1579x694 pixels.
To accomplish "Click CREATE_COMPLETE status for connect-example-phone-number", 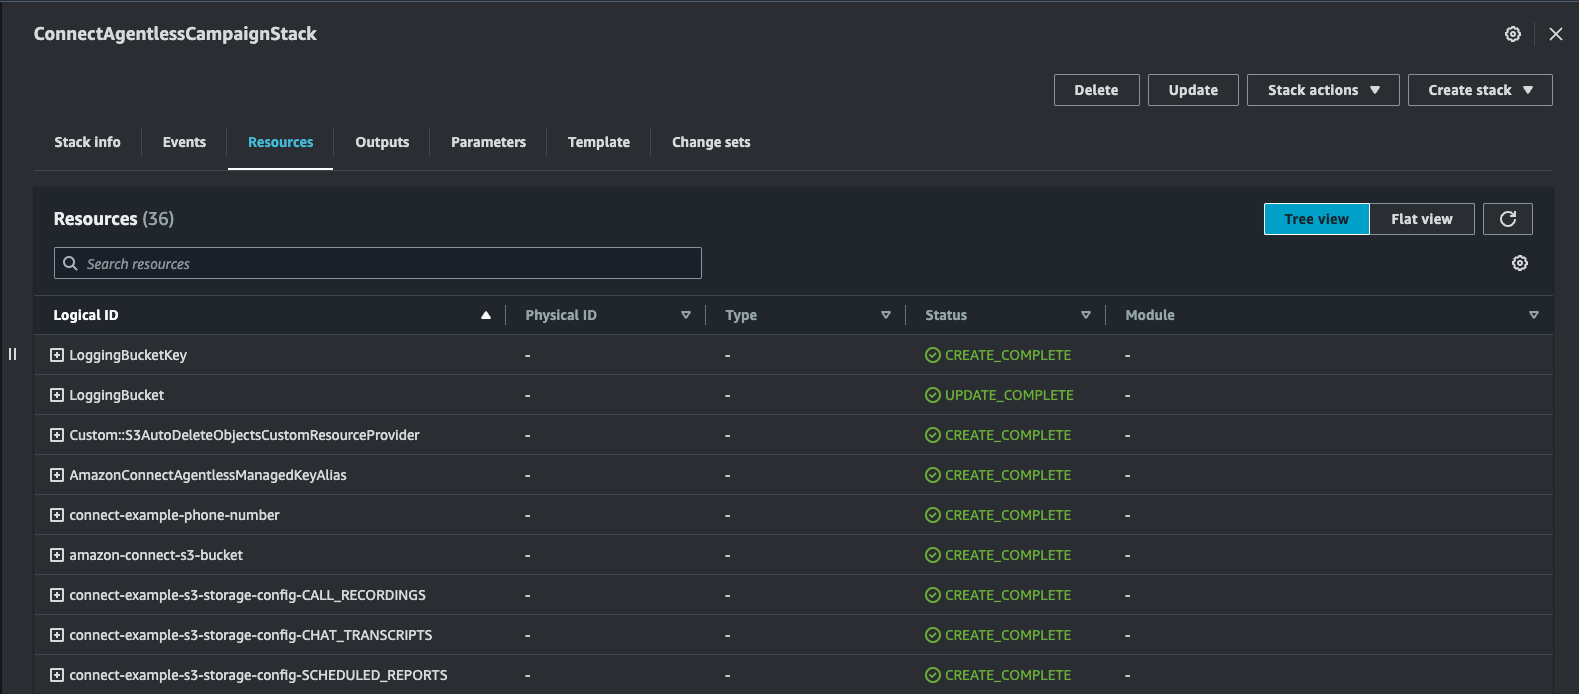I will (1008, 515).
